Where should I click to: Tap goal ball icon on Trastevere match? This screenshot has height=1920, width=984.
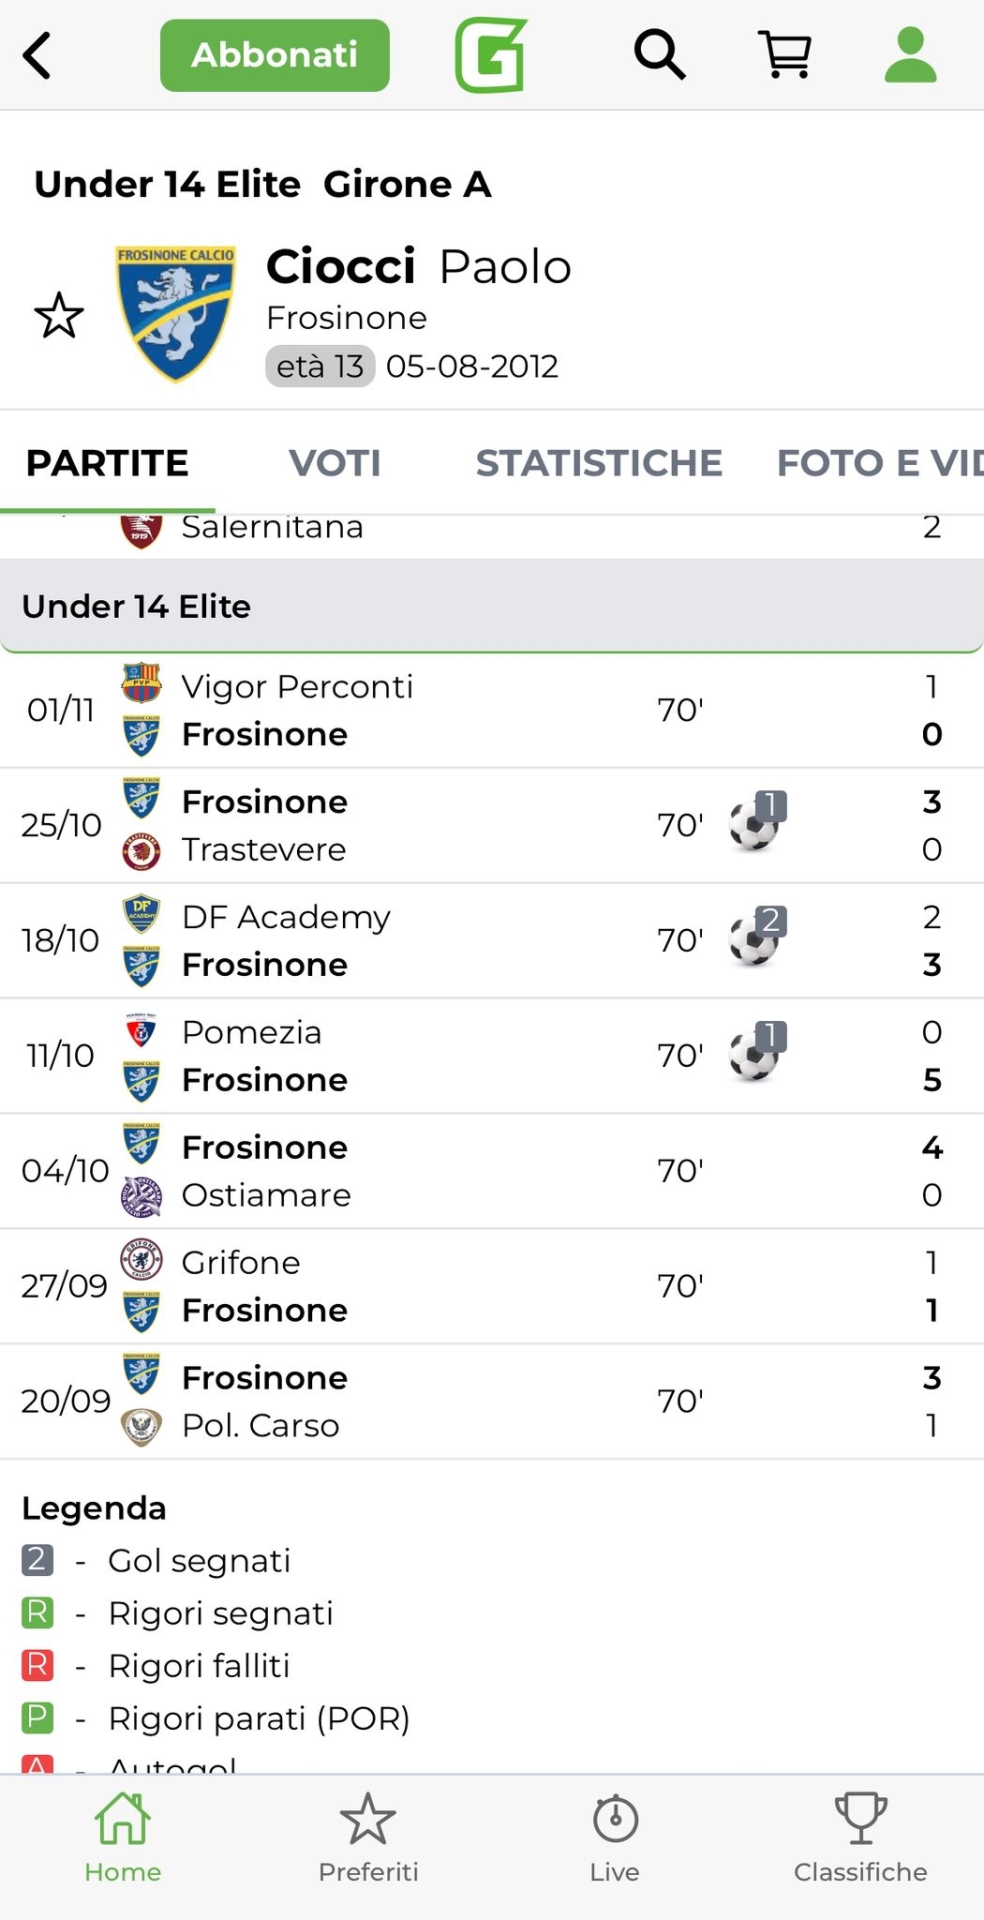tap(756, 823)
